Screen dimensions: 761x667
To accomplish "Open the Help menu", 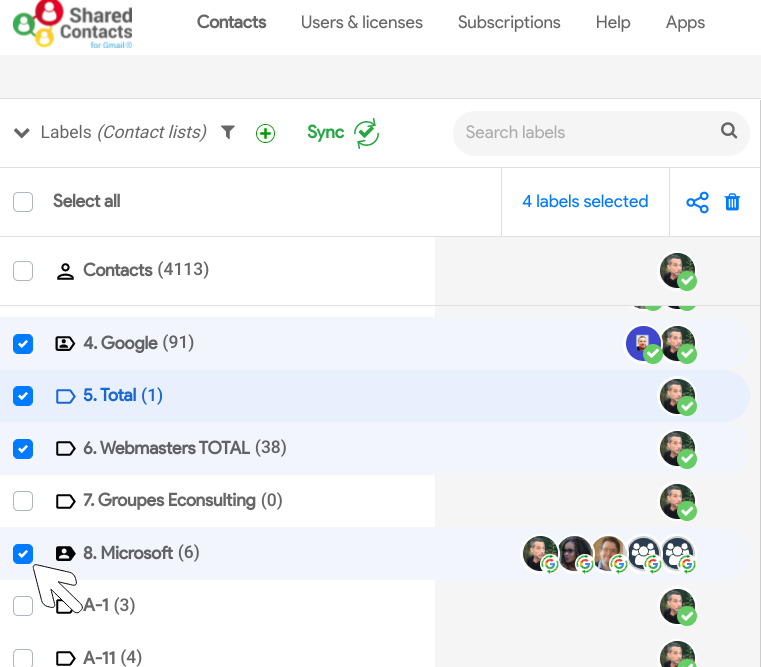I will [x=613, y=22].
